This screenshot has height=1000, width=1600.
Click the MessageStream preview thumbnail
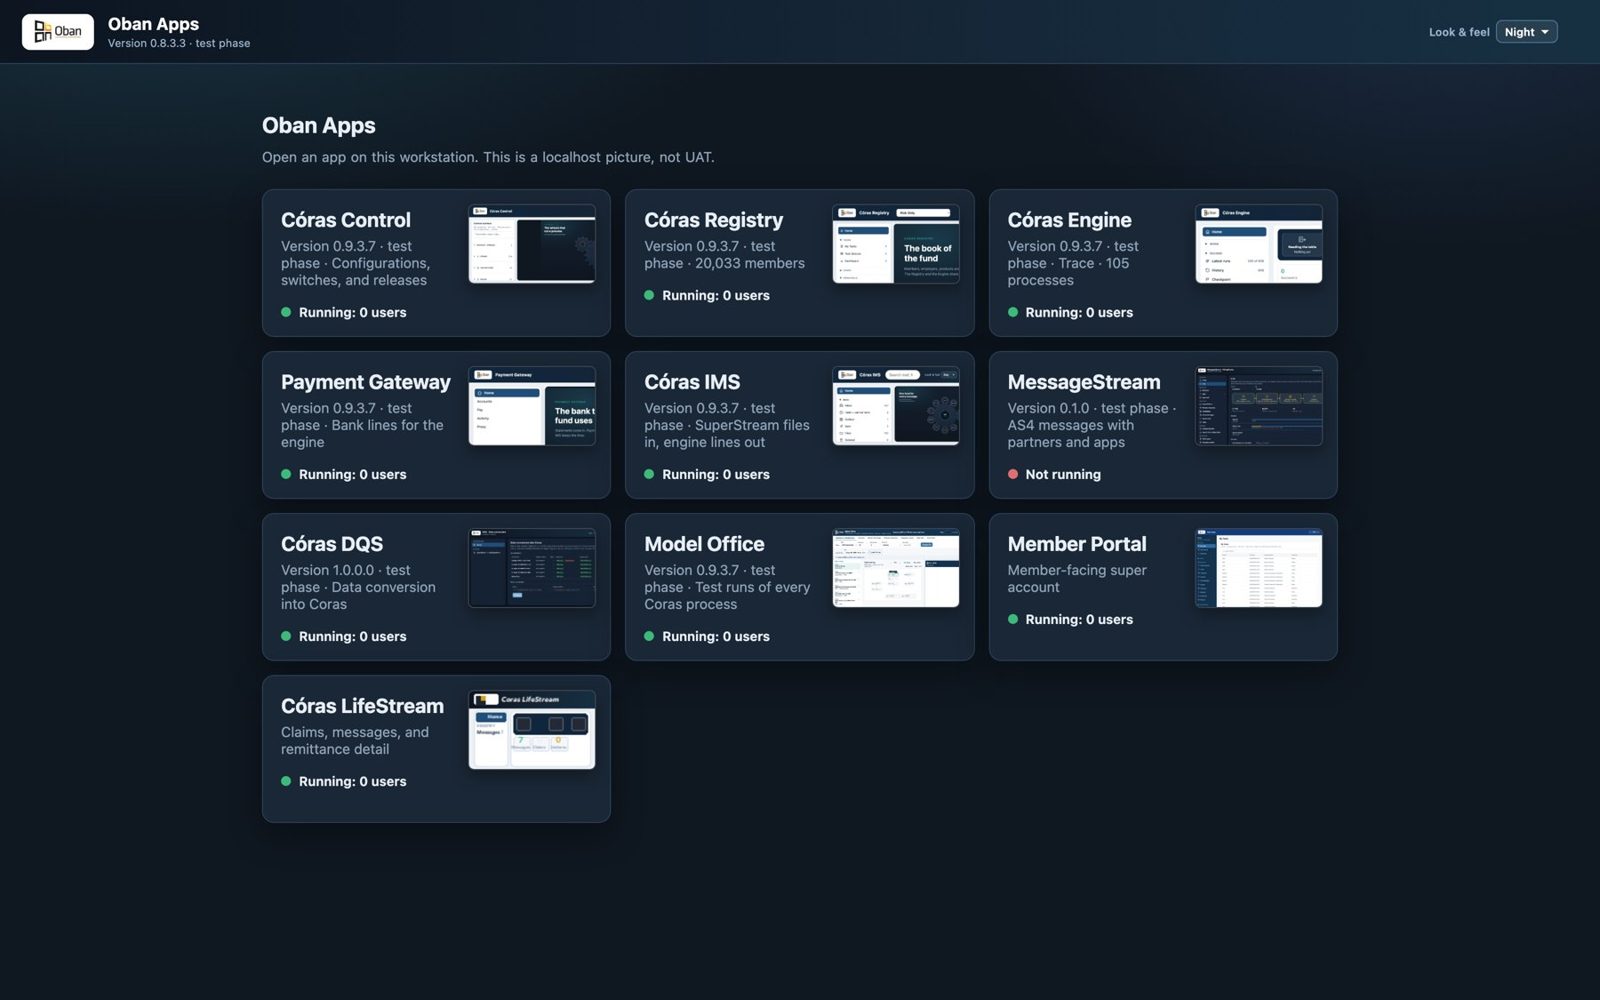click(1259, 406)
